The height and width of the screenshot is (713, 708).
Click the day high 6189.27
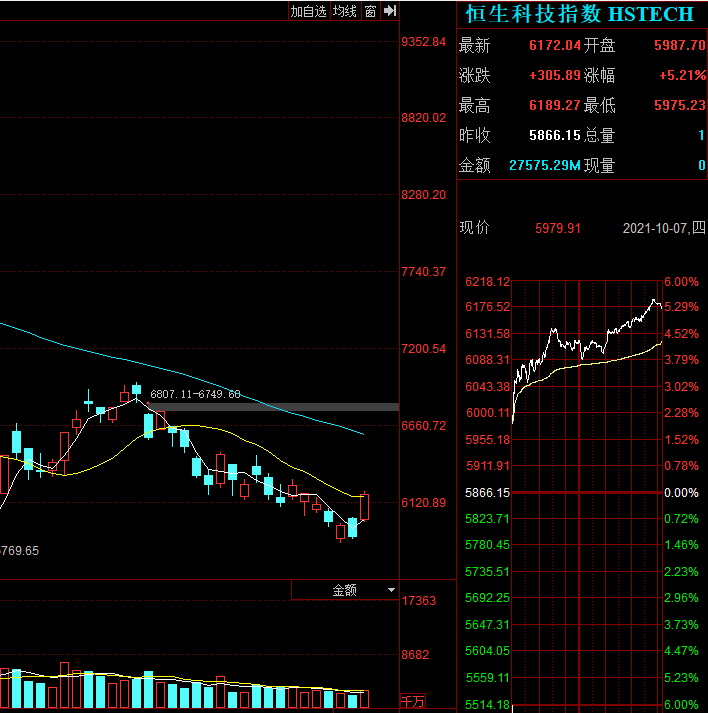click(x=555, y=105)
